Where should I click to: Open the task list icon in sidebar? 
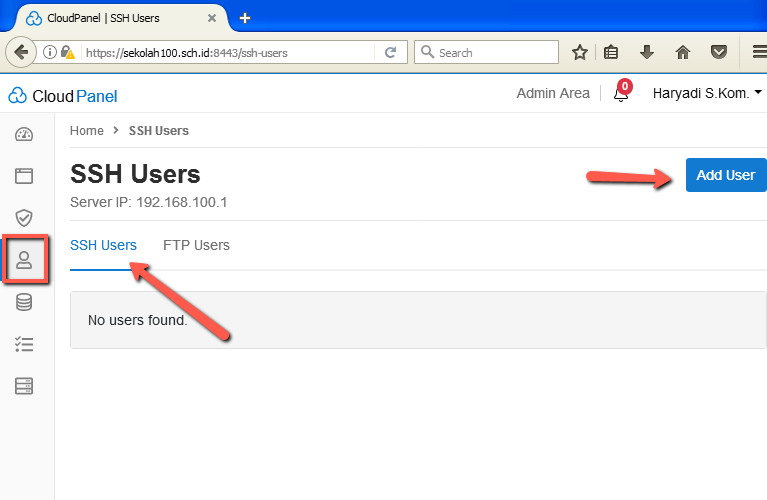point(24,344)
